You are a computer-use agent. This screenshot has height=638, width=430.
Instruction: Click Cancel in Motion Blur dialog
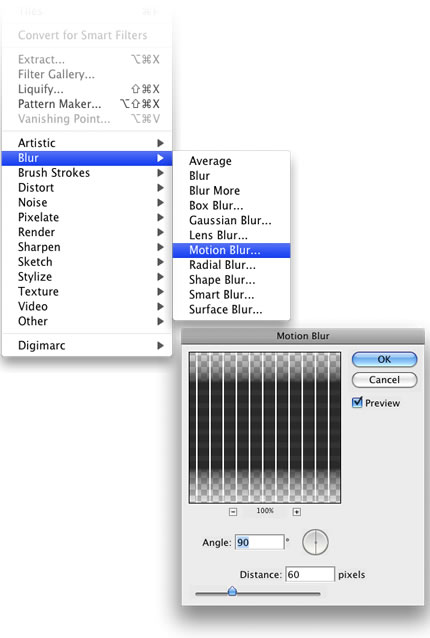click(384, 380)
